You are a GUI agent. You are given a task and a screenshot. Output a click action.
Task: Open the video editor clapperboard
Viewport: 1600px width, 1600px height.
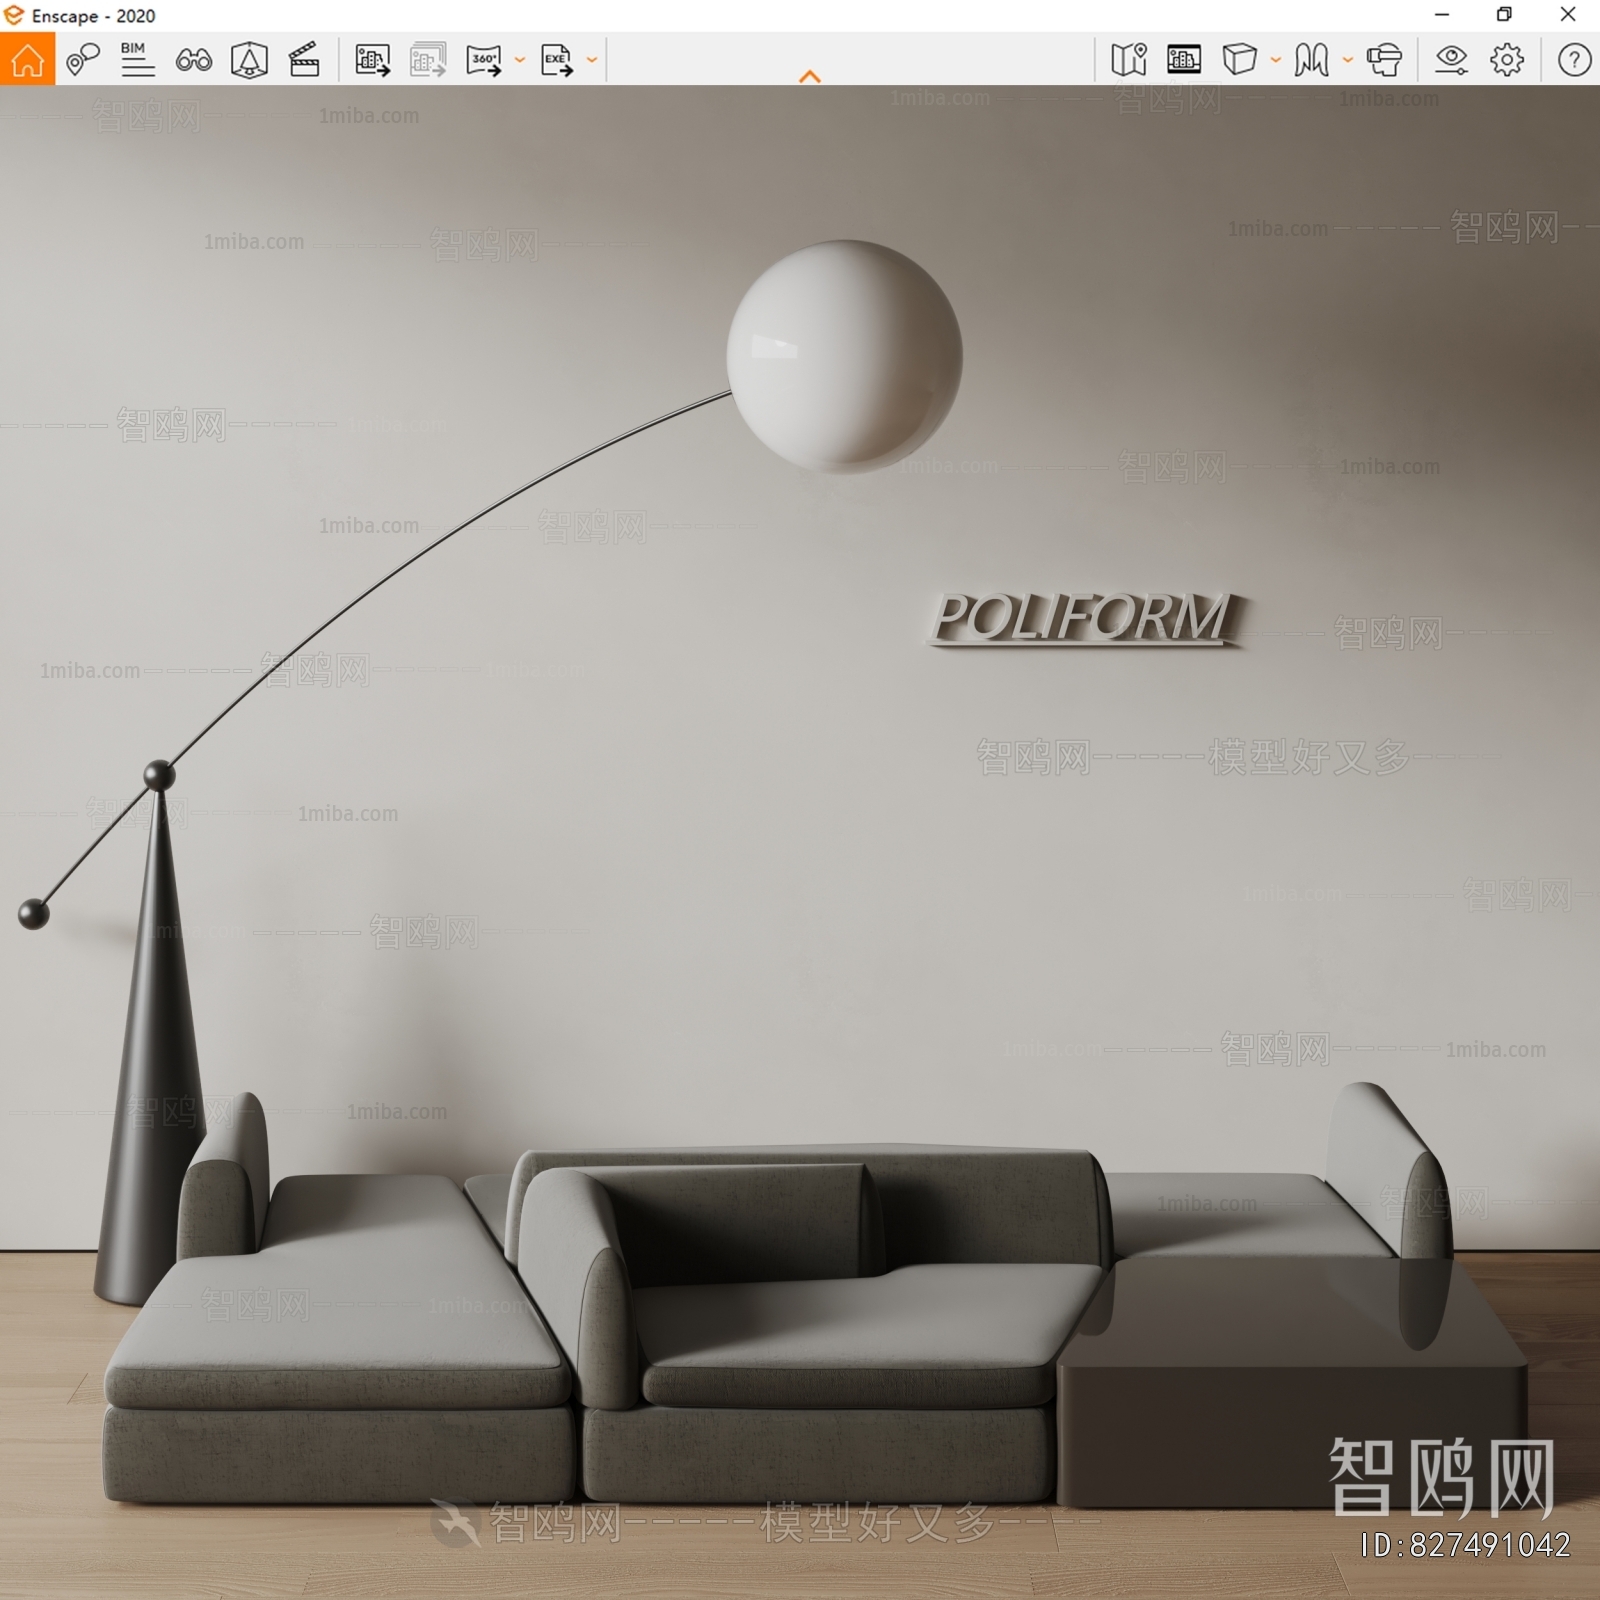[304, 60]
